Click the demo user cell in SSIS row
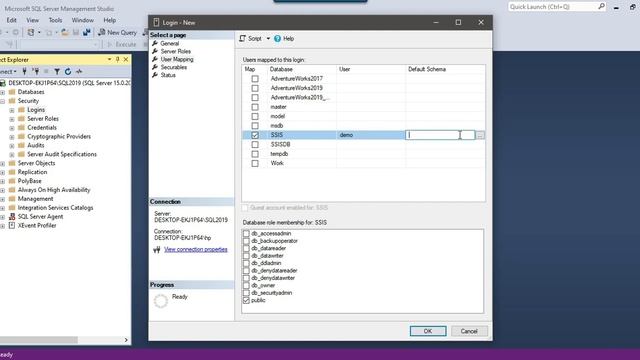This screenshot has height=360, width=640. pos(371,135)
